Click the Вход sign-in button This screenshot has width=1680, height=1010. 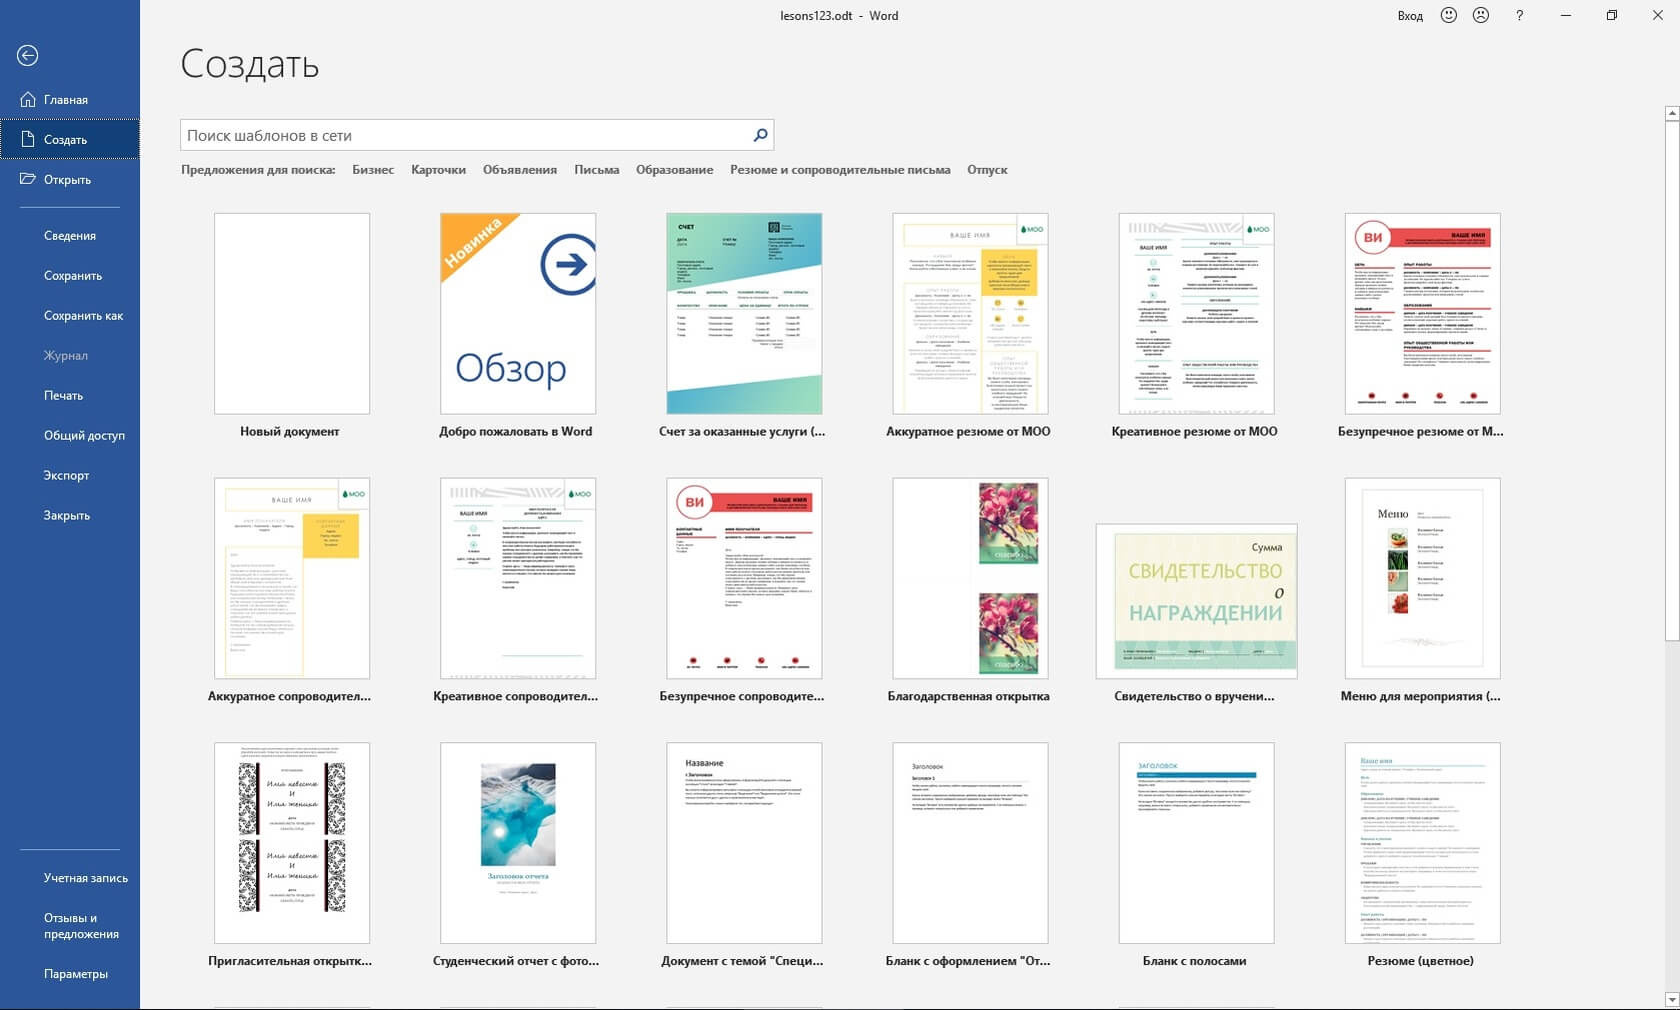(1410, 16)
